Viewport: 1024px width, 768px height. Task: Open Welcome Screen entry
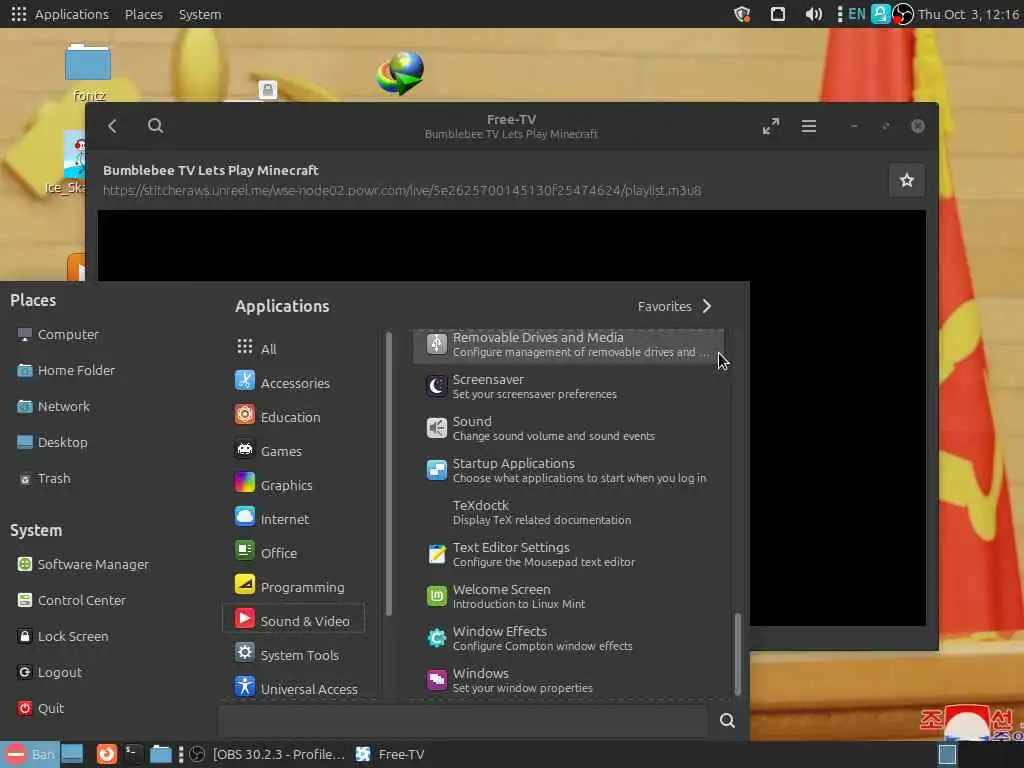pyautogui.click(x=568, y=596)
